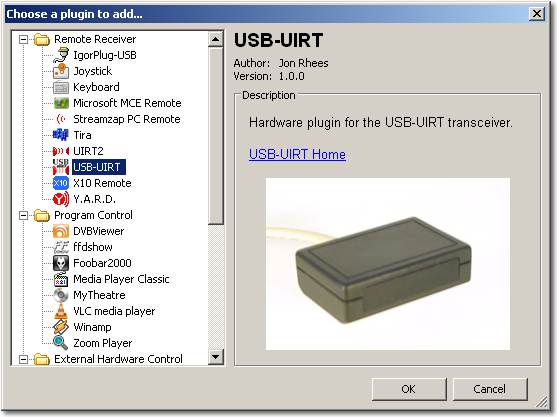This screenshot has width=557, height=417.
Task: Select the VLC media player cone icon
Action: tap(61, 311)
